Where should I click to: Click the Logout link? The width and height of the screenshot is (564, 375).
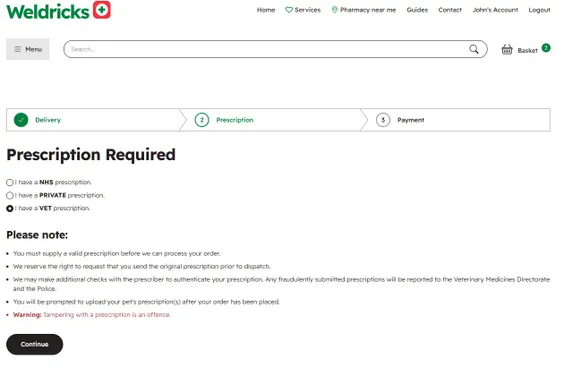tap(539, 10)
